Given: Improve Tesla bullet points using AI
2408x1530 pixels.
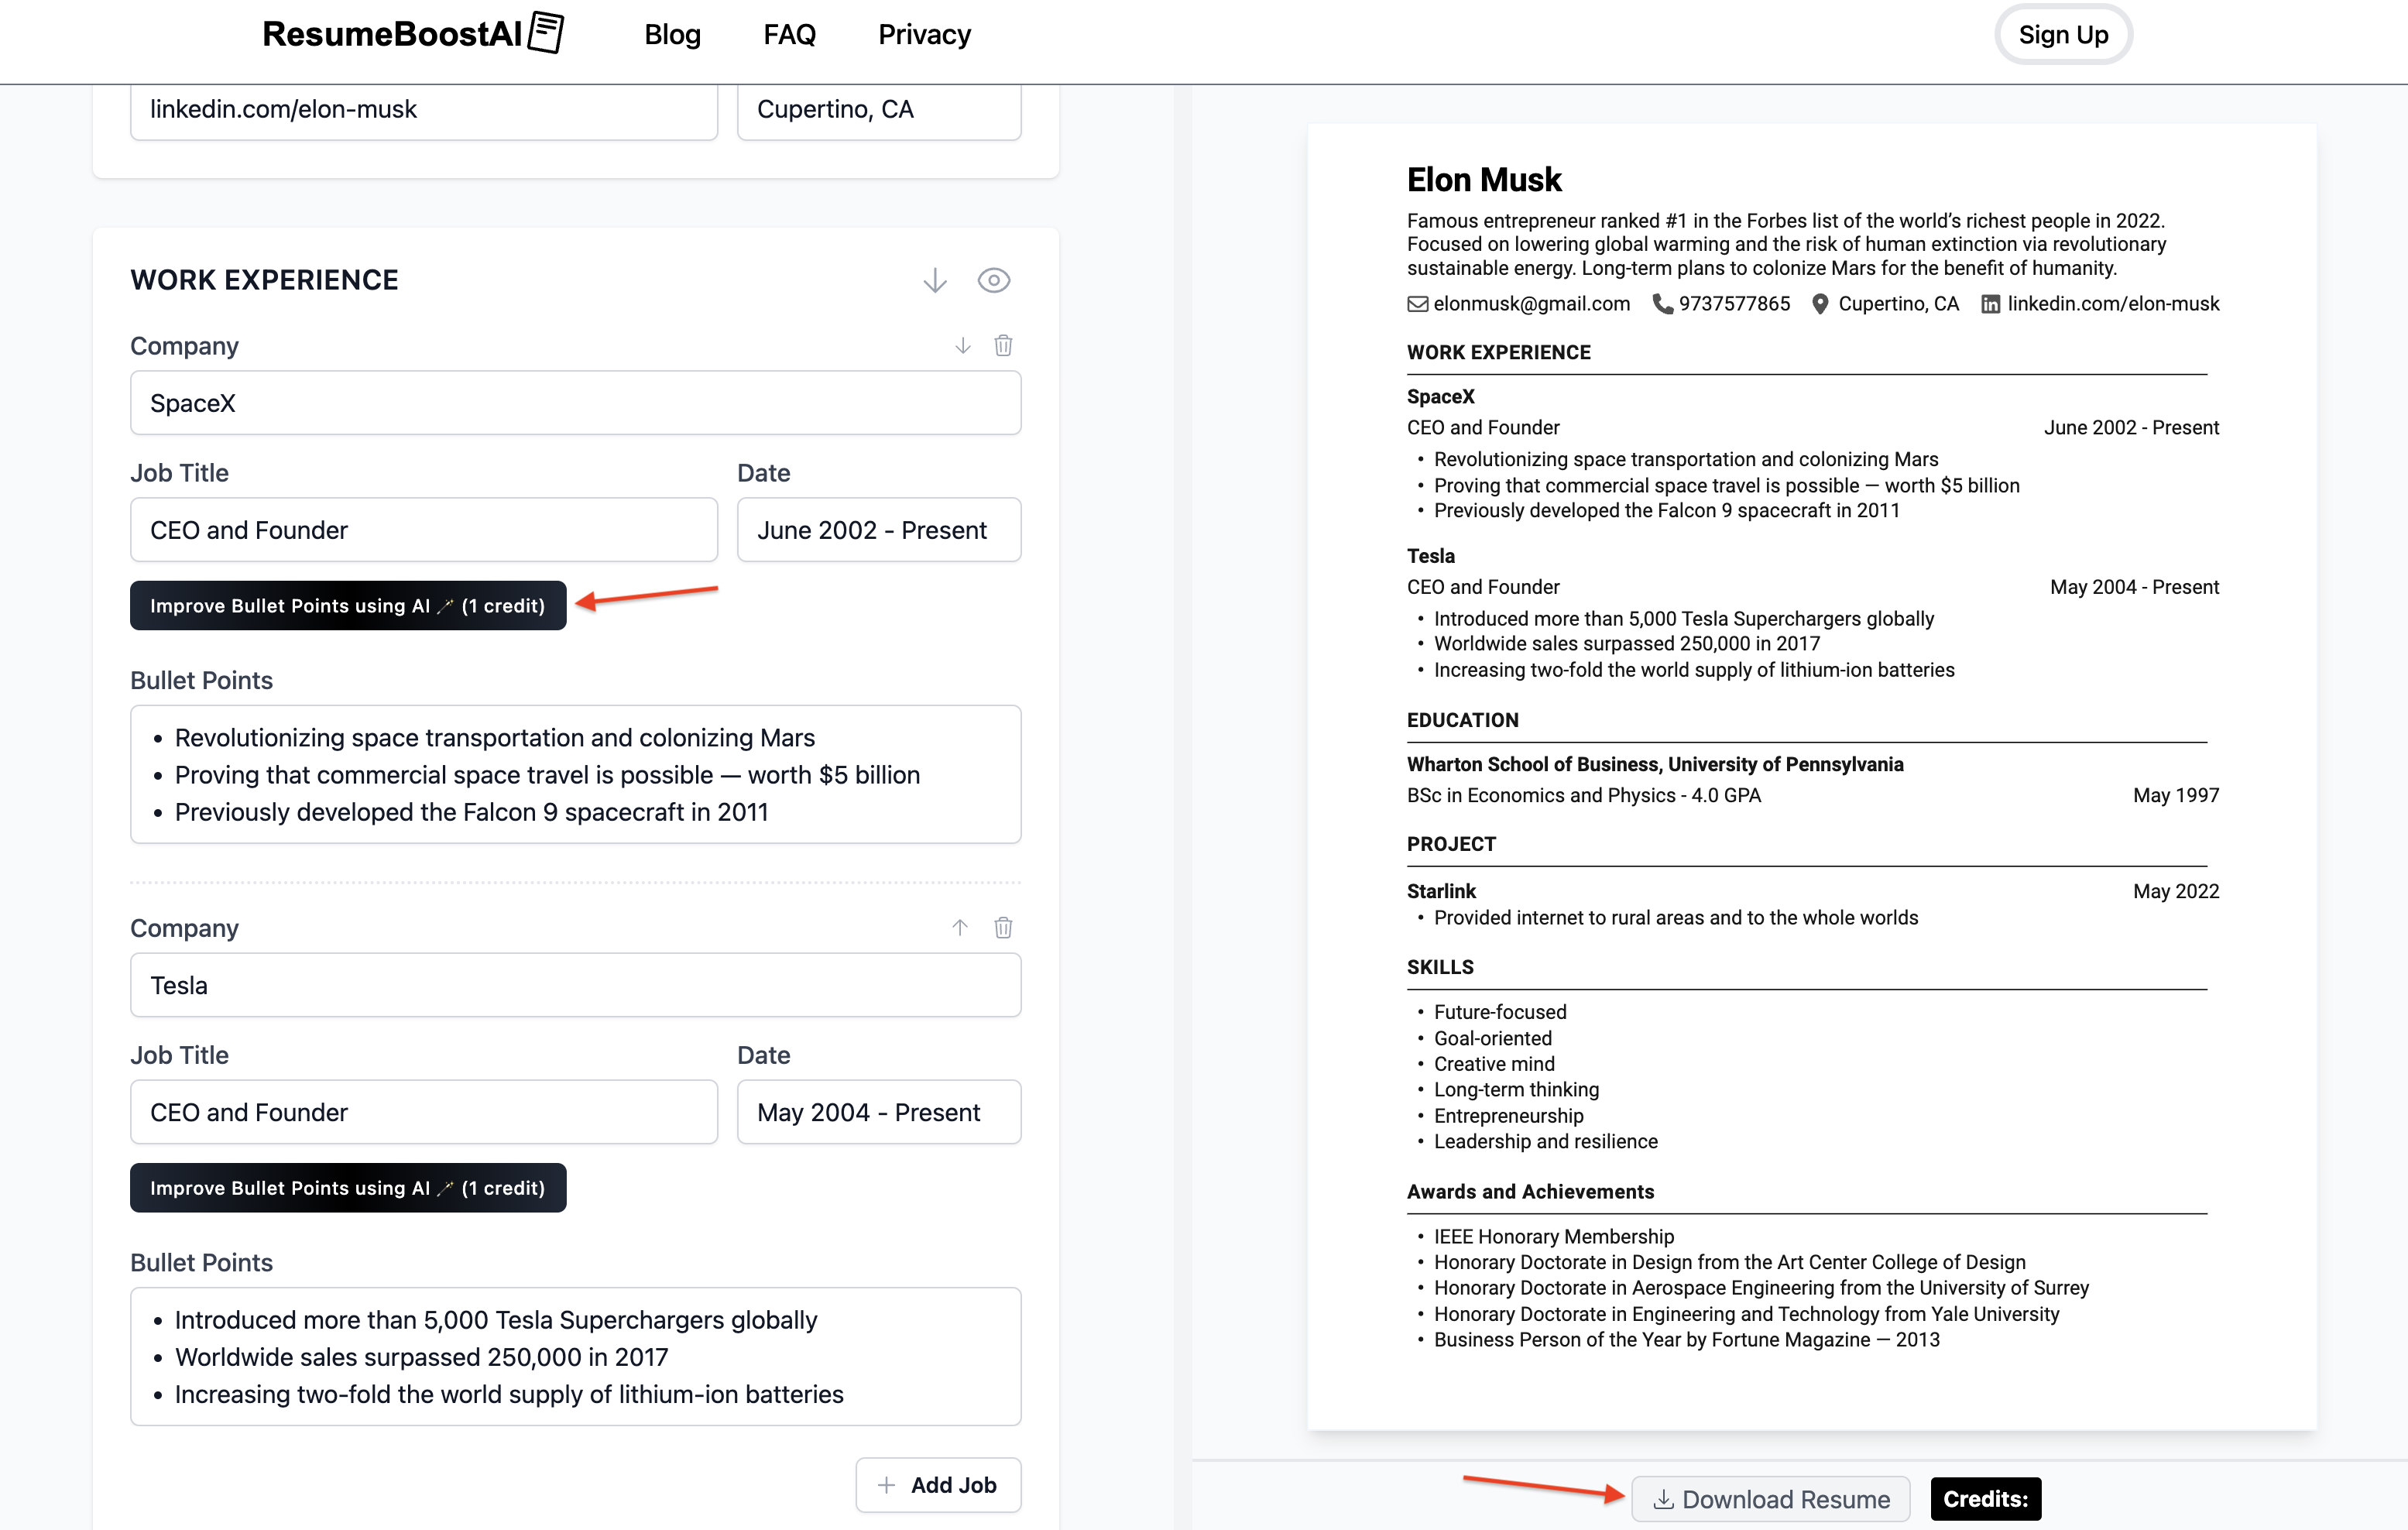Looking at the screenshot, I should (347, 1187).
